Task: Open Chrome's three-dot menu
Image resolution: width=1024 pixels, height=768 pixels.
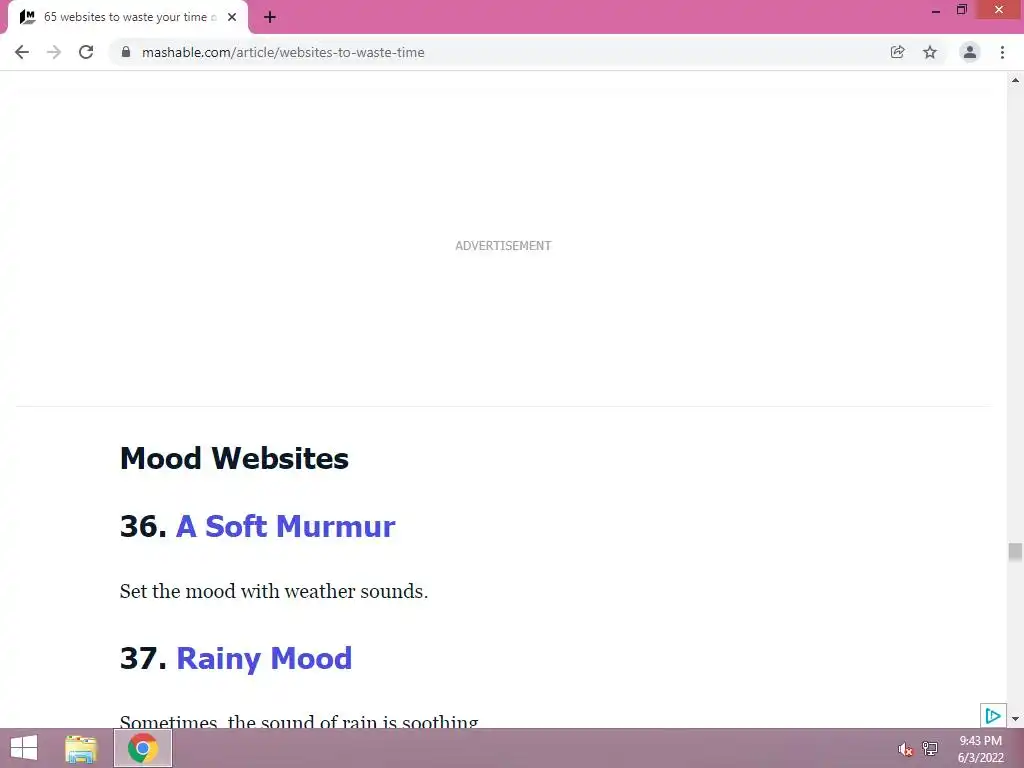Action: (x=1002, y=52)
